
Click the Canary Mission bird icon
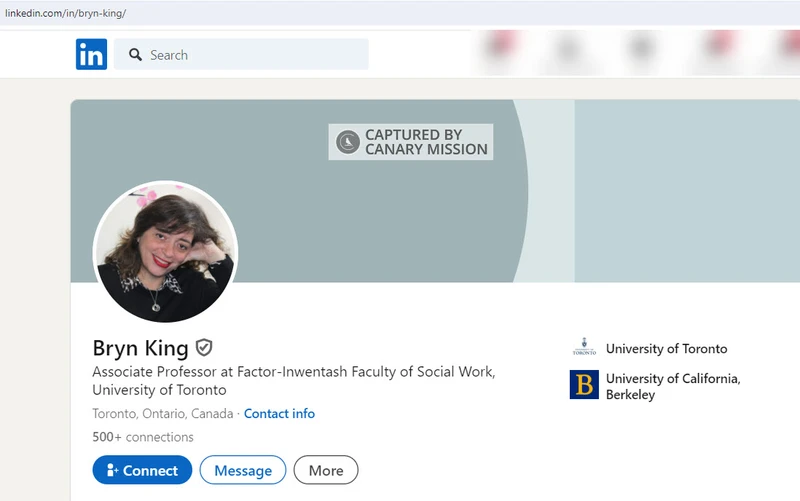[347, 142]
